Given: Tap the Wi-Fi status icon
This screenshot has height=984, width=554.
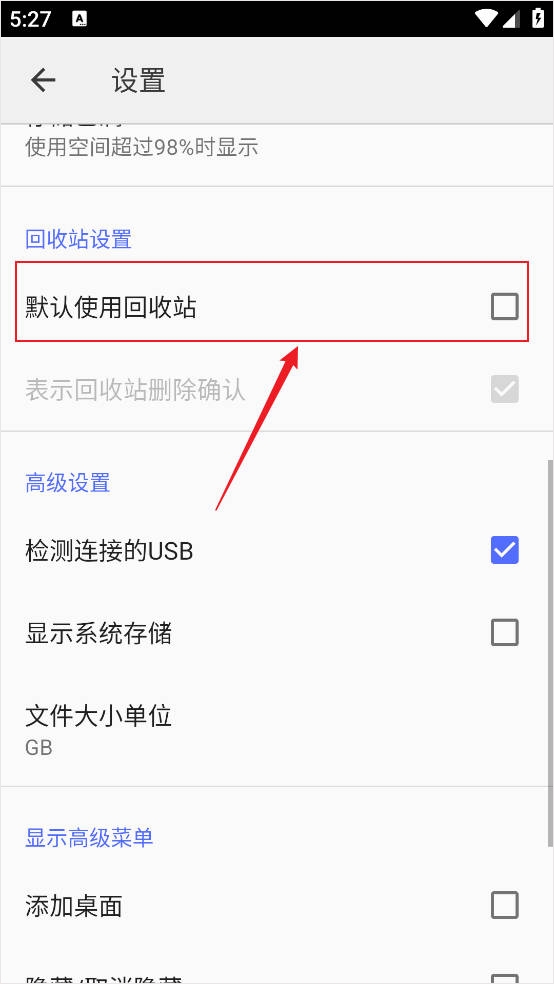Looking at the screenshot, I should [x=486, y=19].
